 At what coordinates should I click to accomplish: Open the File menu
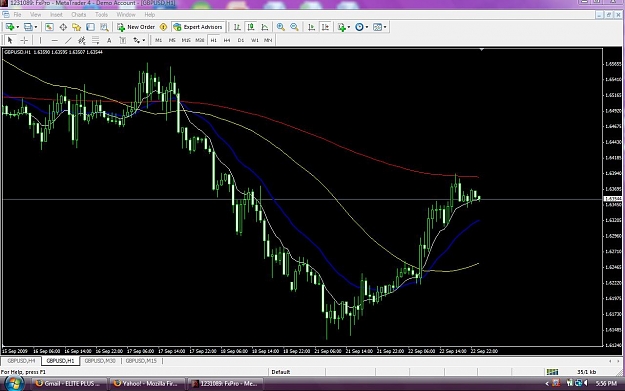(17, 15)
